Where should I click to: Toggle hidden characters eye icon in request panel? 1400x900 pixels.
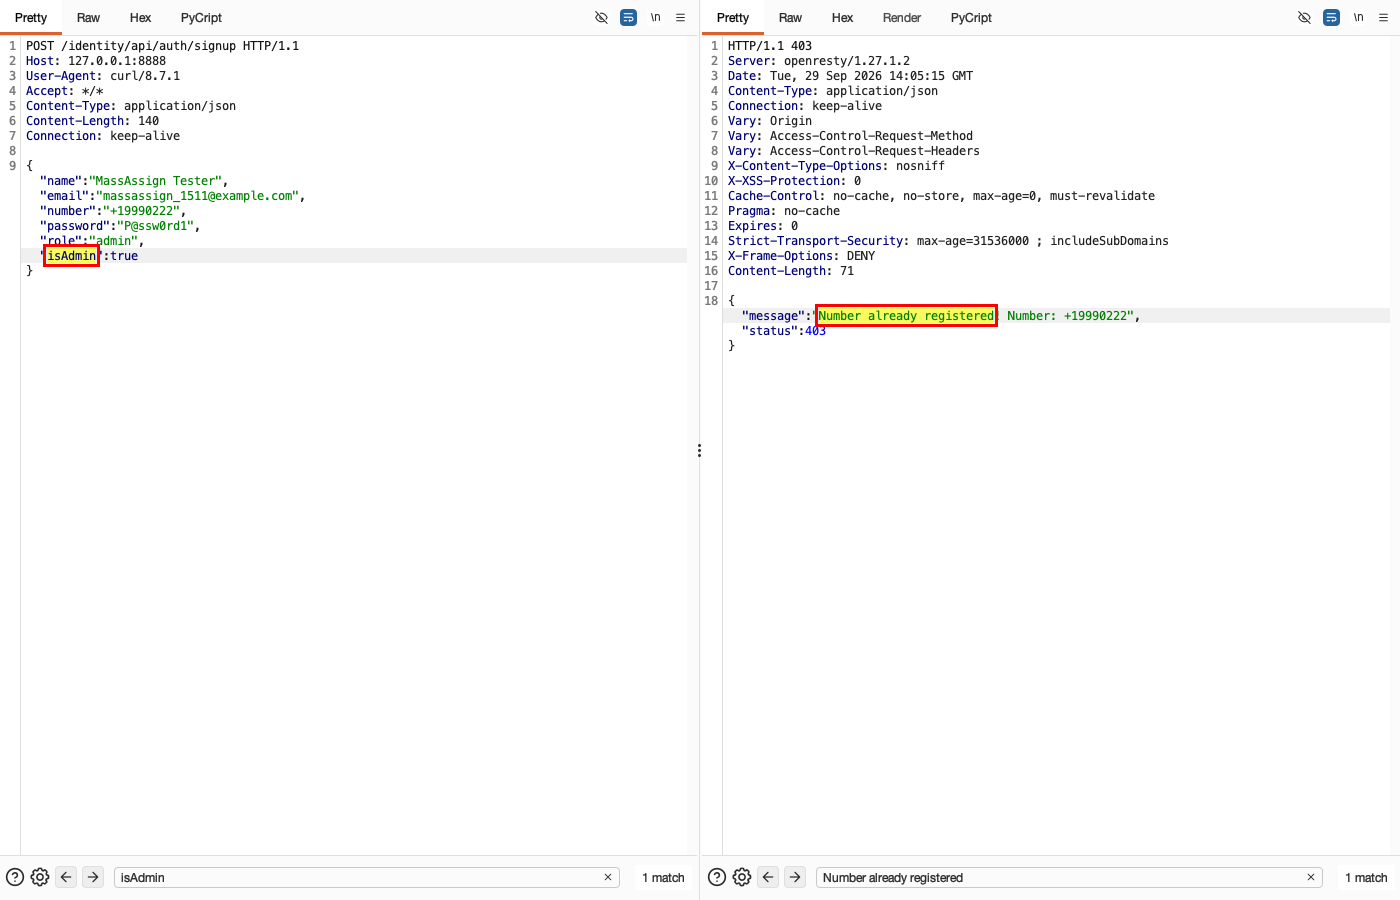[601, 17]
